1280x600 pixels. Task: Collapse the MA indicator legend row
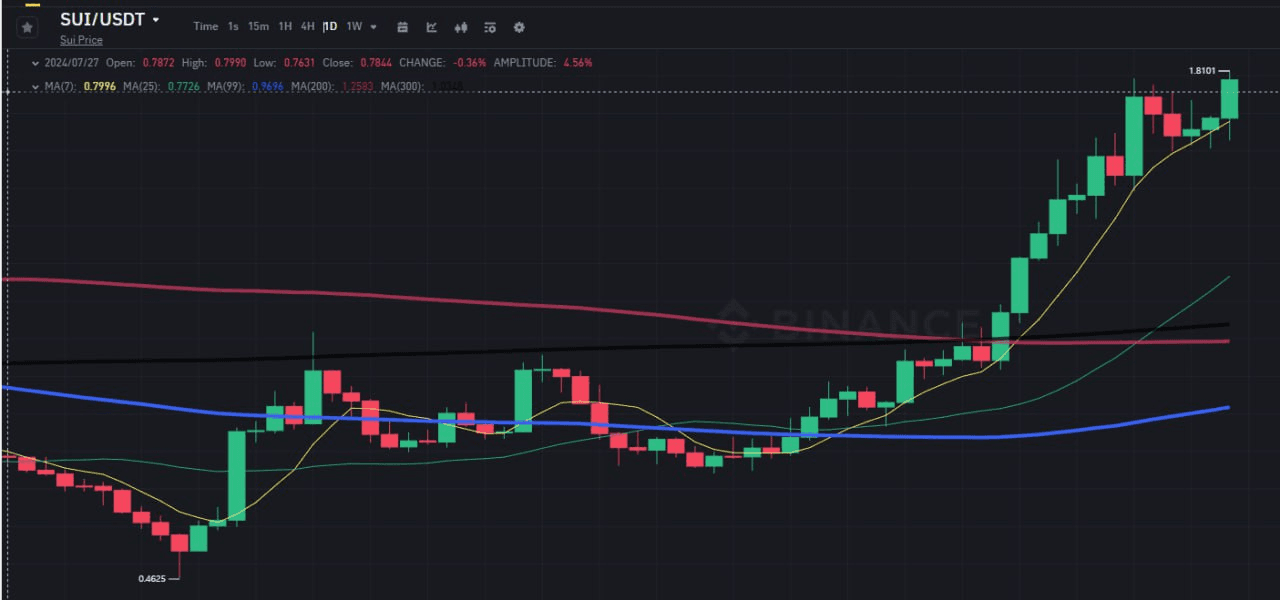pyautogui.click(x=36, y=87)
